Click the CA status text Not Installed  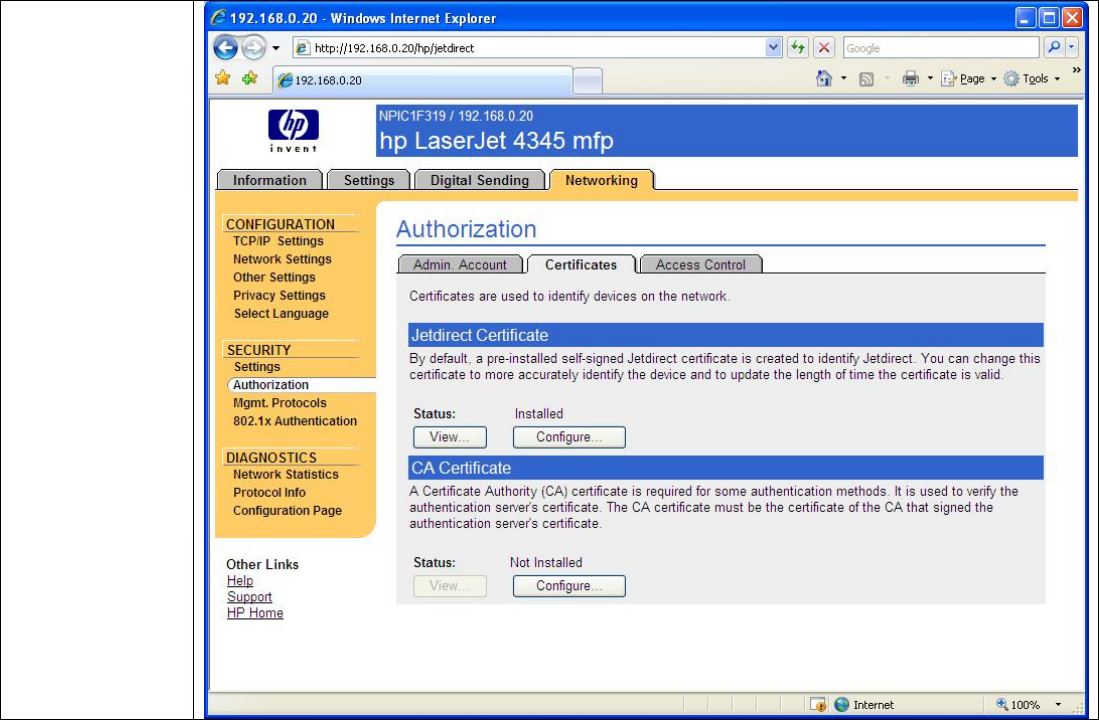pos(546,562)
